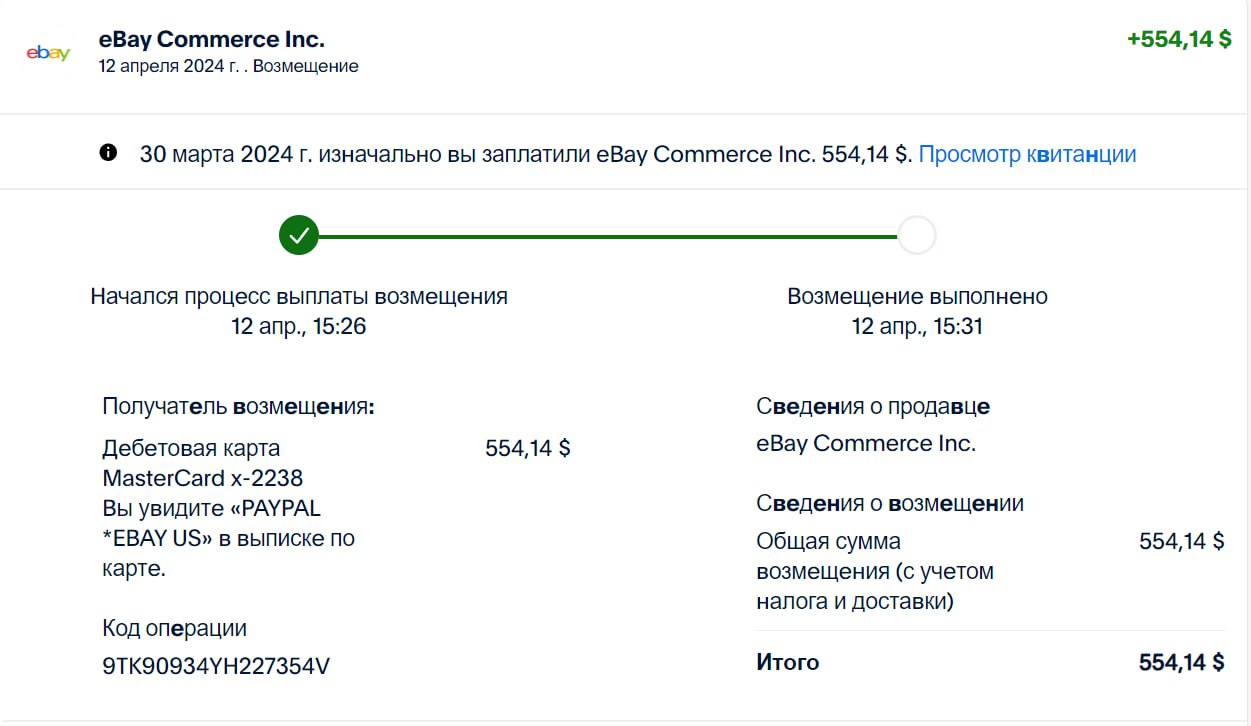Click the eBay logo icon

point(48,53)
